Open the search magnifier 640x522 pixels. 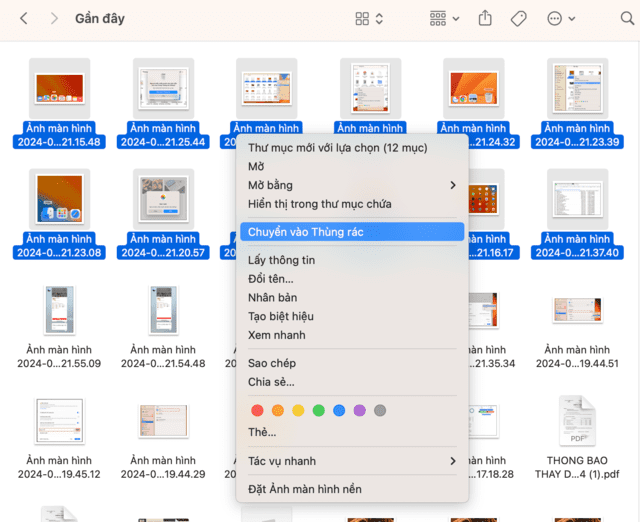pos(627,18)
